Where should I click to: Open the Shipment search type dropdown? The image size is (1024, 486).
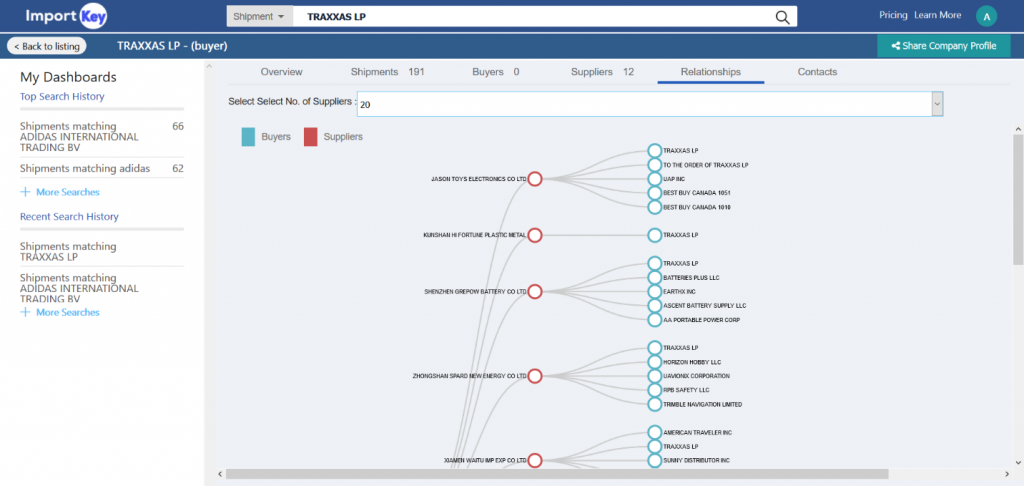click(x=259, y=16)
